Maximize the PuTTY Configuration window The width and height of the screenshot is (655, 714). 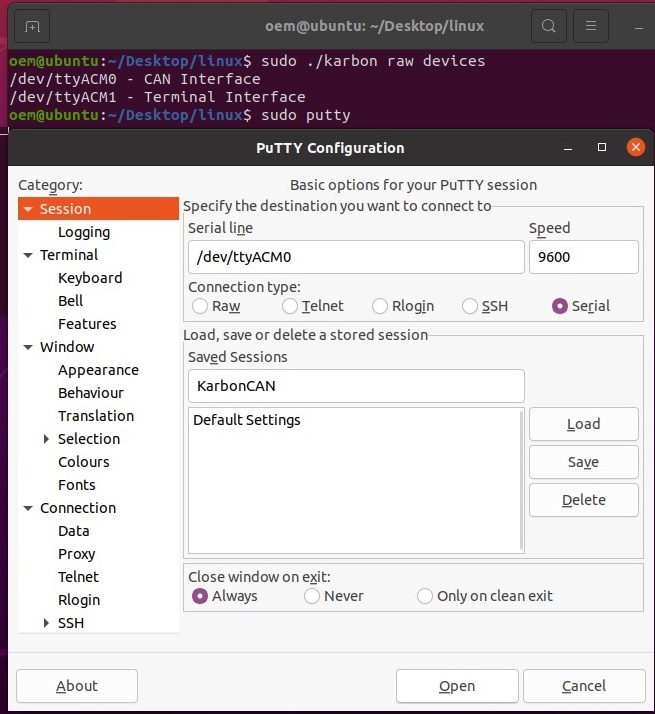(x=602, y=147)
